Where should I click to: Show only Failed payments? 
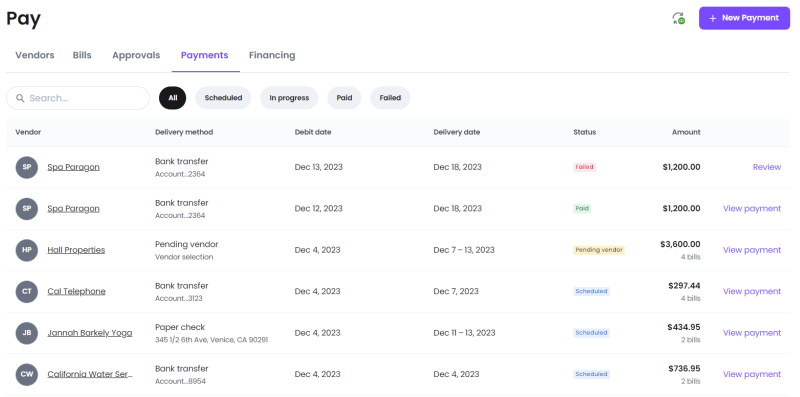[390, 98]
